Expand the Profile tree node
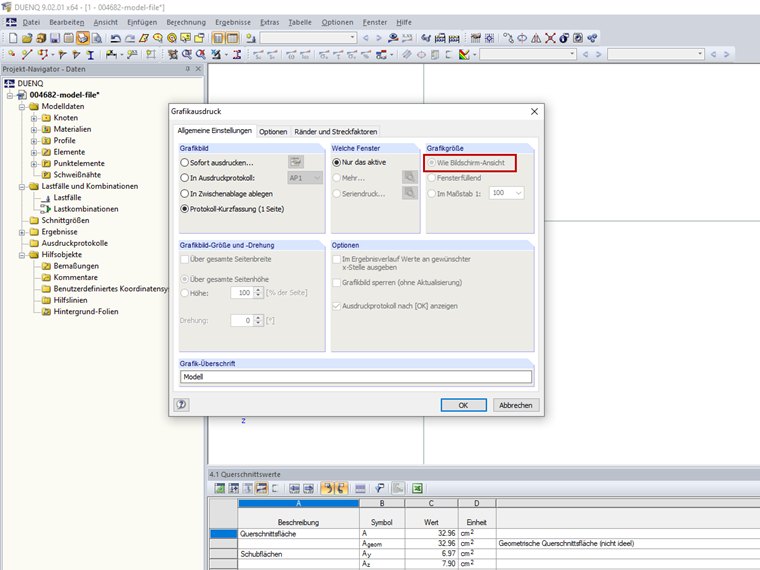 pos(34,141)
